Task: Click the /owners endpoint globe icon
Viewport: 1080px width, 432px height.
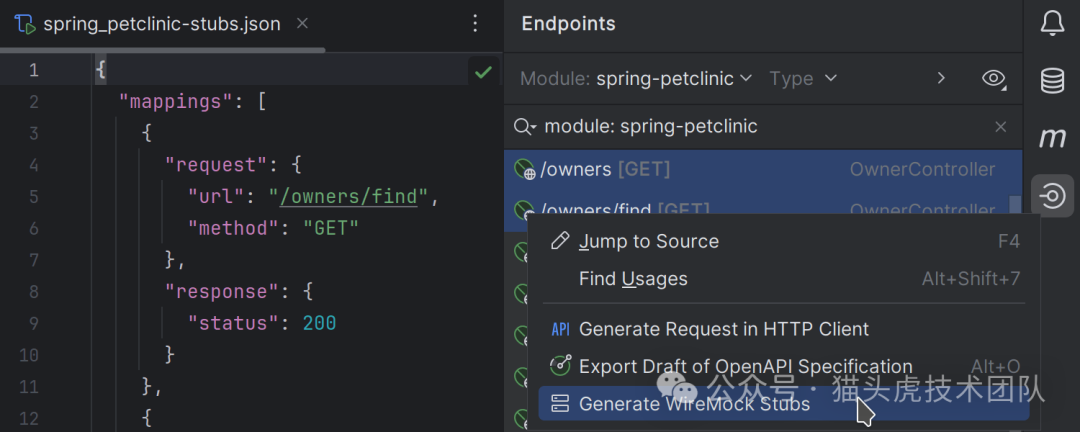Action: click(x=525, y=170)
